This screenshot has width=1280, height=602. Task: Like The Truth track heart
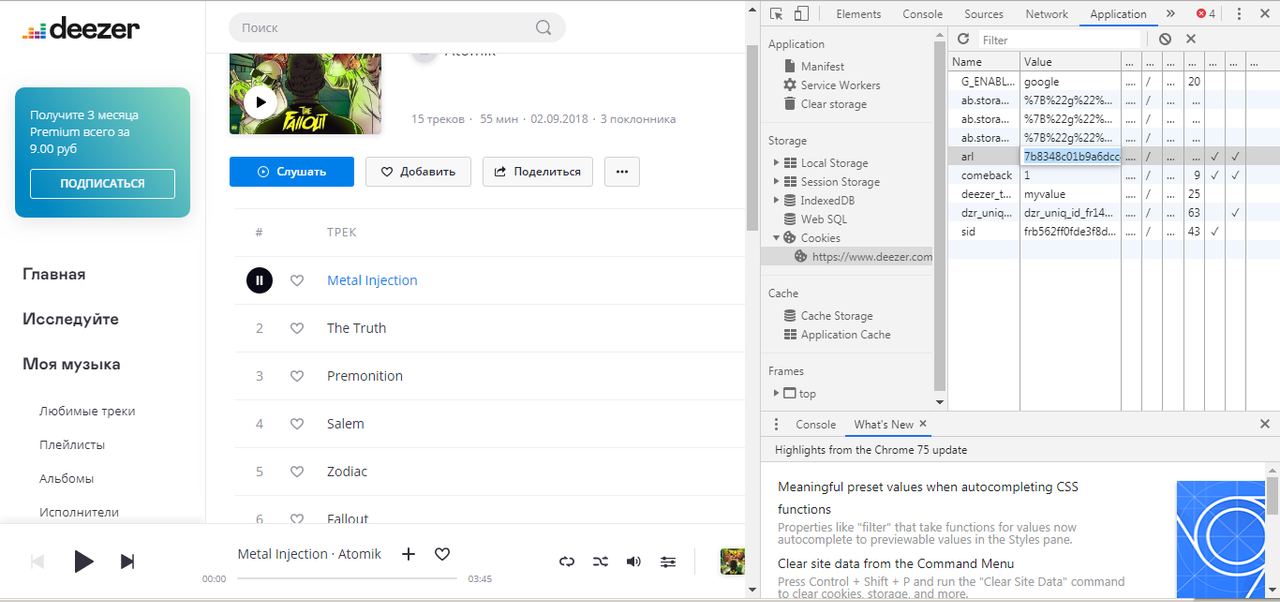(x=297, y=328)
